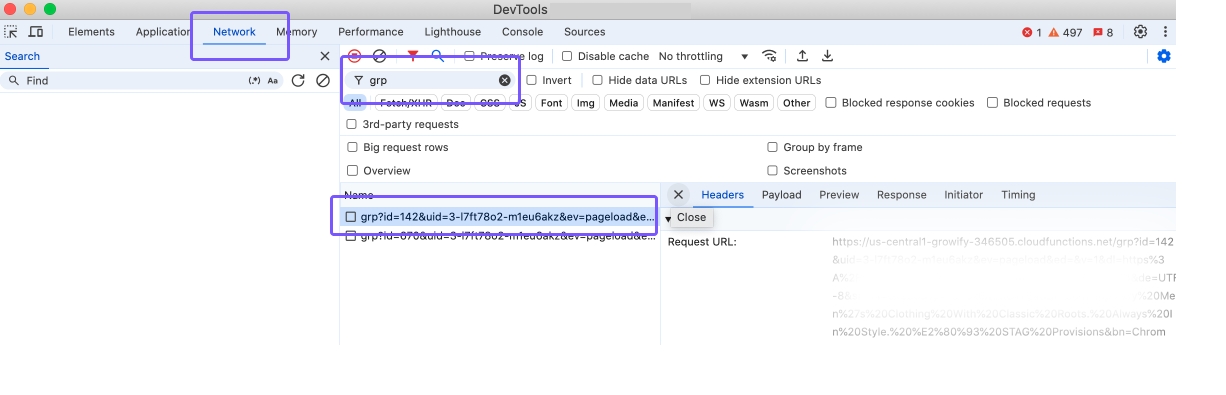Toggle the device toolbar icon
The height and width of the screenshot is (395, 1226).
[36, 32]
